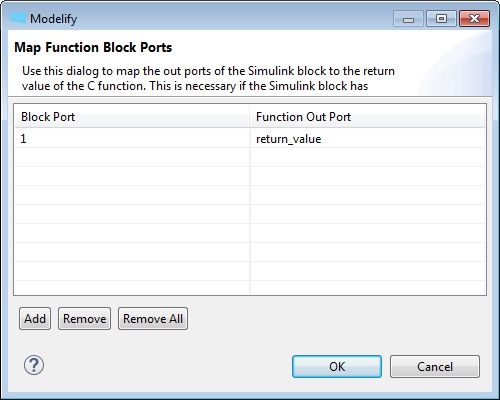Click the last empty table row
This screenshot has width=500, height=400.
coord(250,288)
